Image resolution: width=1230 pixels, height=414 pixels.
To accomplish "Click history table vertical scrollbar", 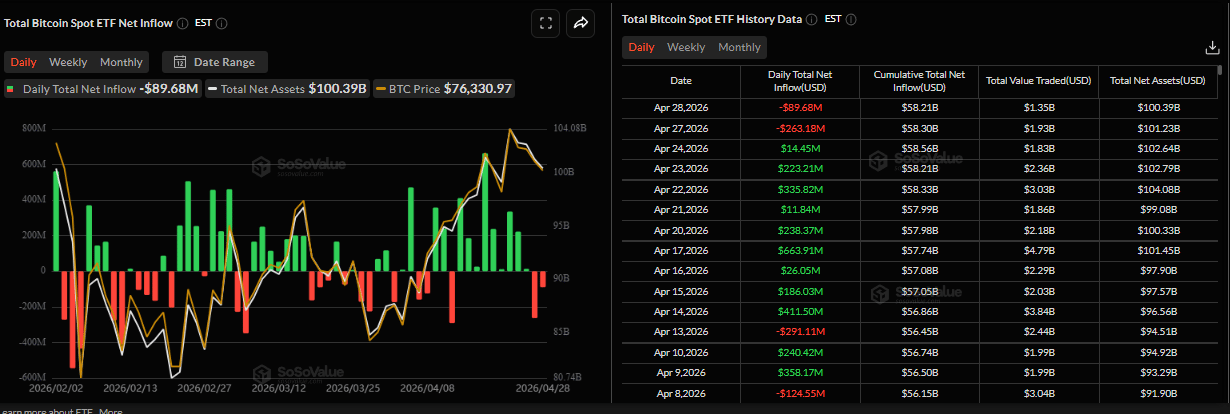I will click(1219, 200).
